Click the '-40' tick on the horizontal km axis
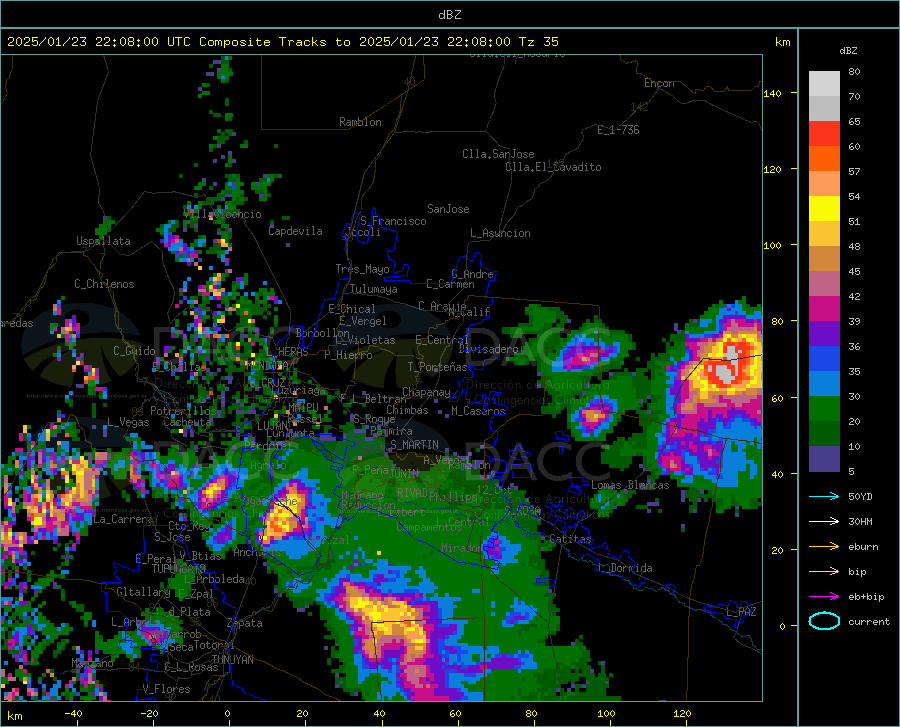The height and width of the screenshot is (727, 900). coord(72,714)
